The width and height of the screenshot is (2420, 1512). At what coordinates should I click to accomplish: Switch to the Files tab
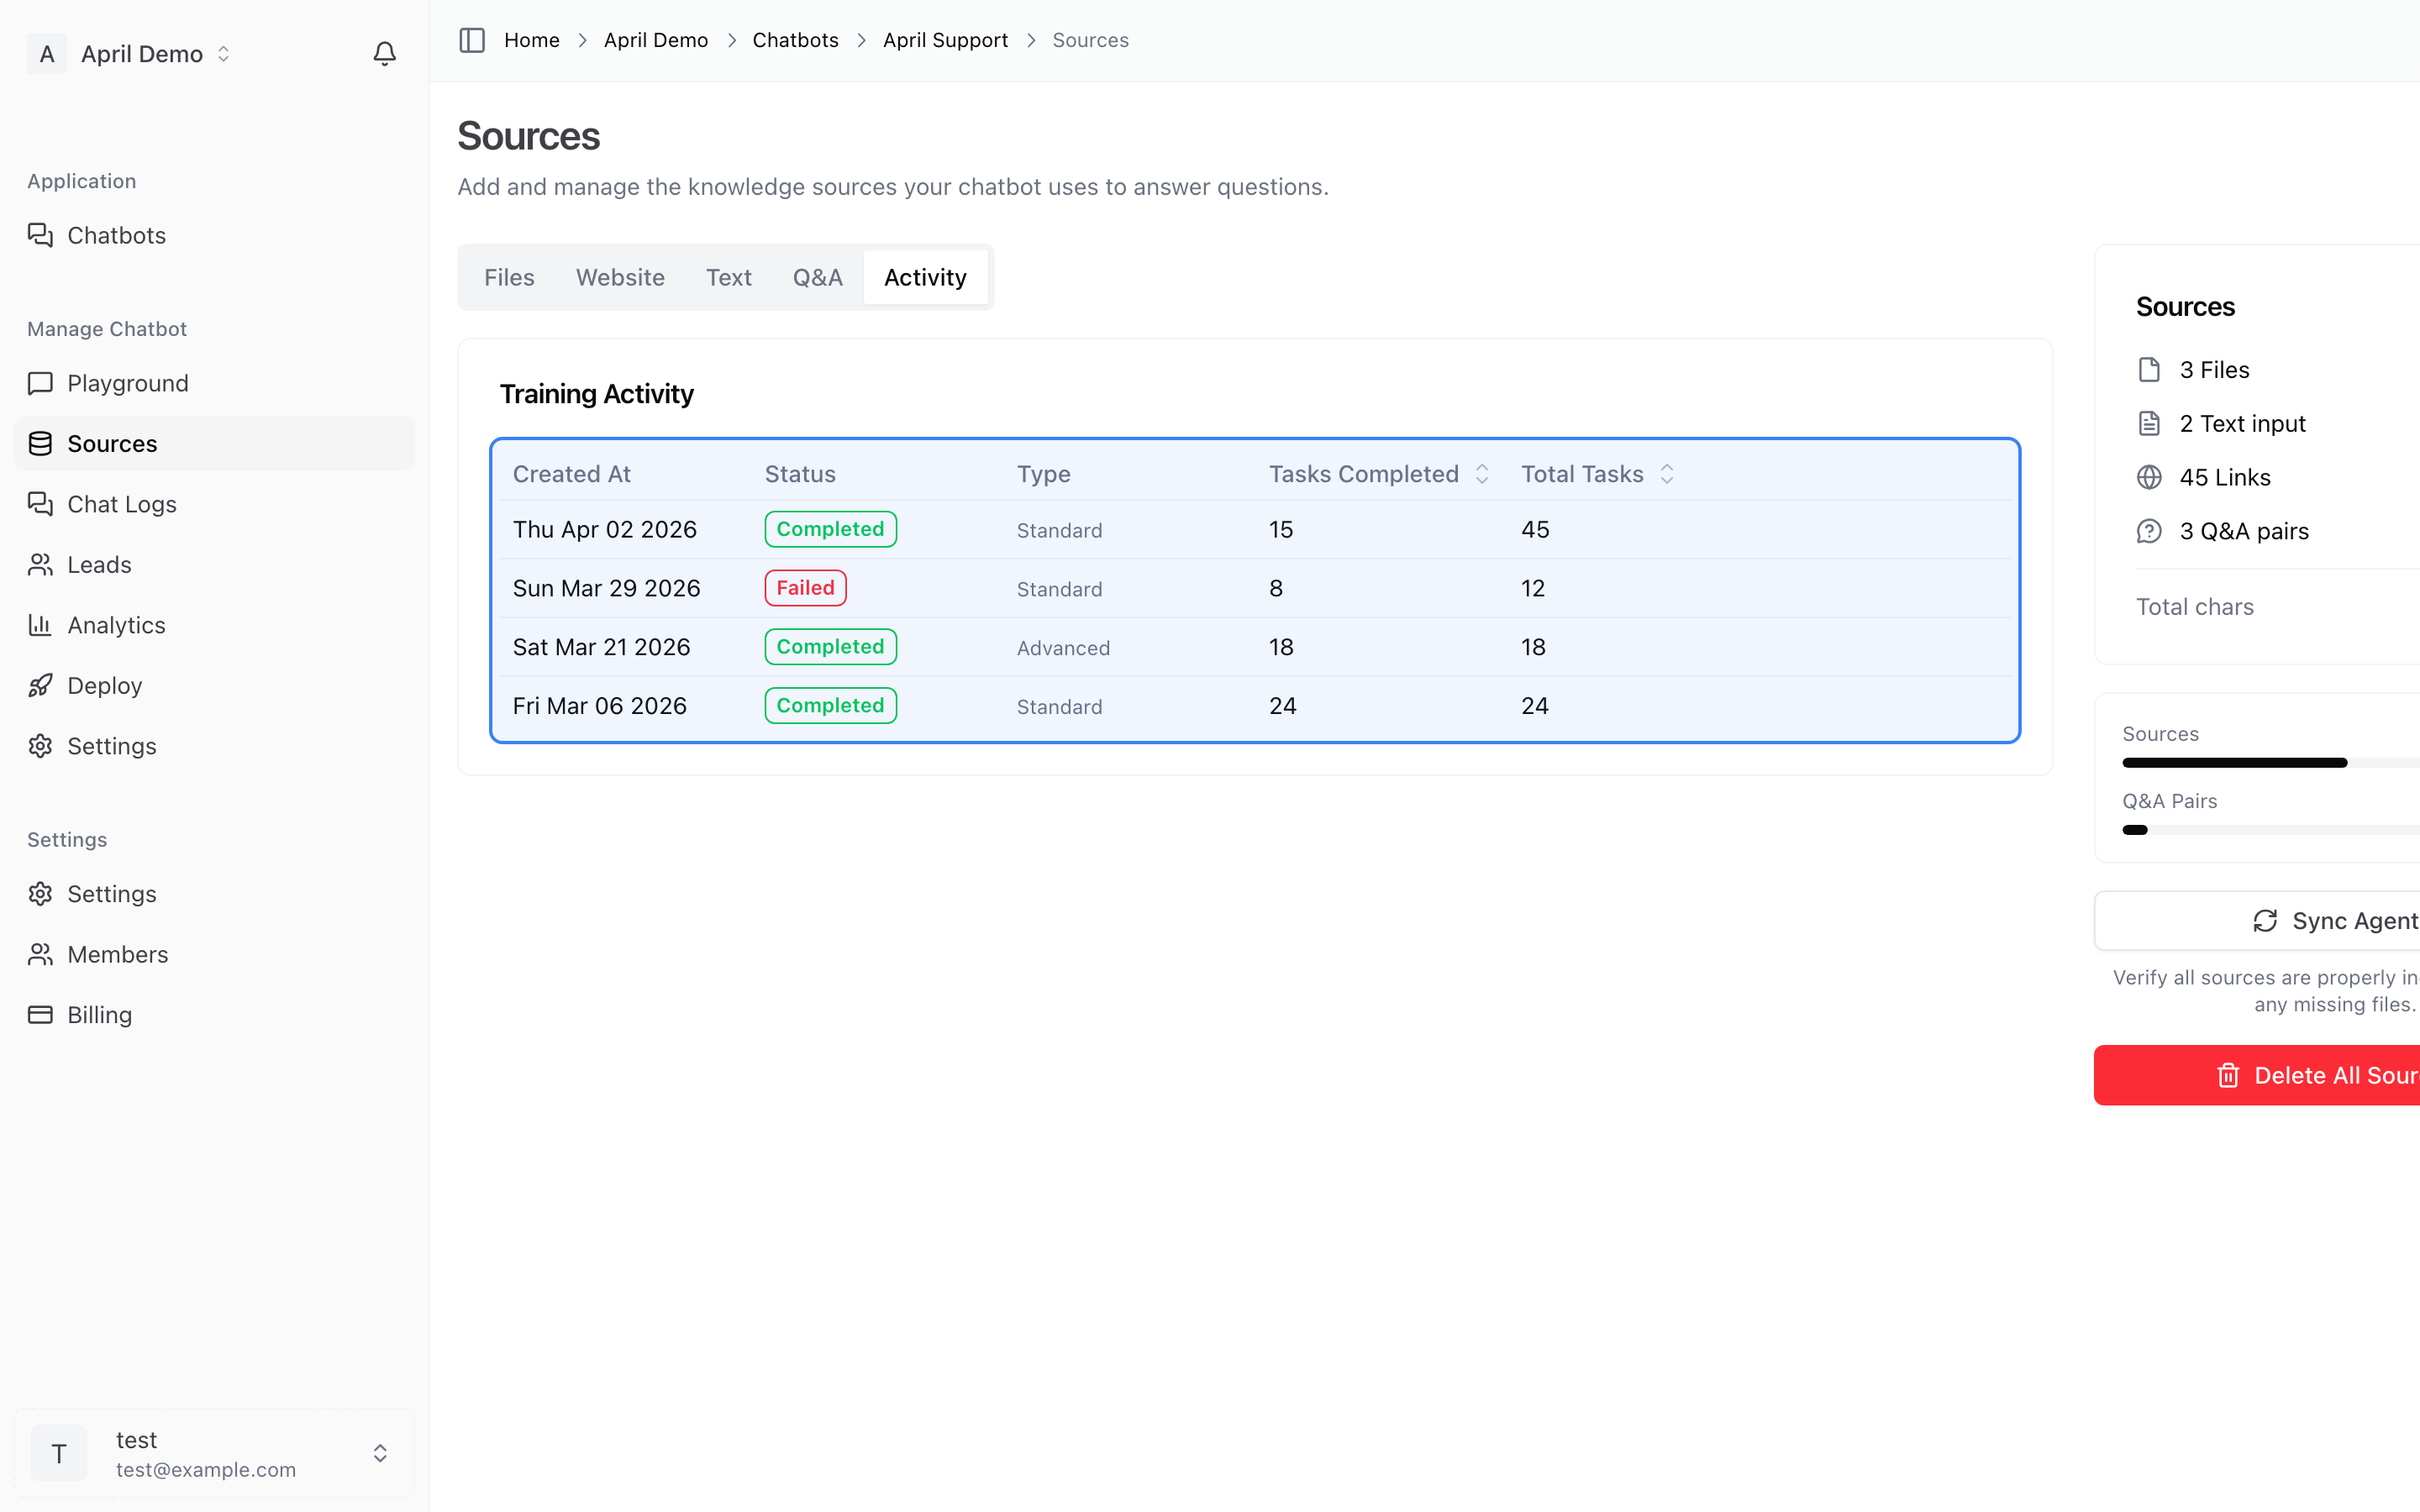(509, 277)
